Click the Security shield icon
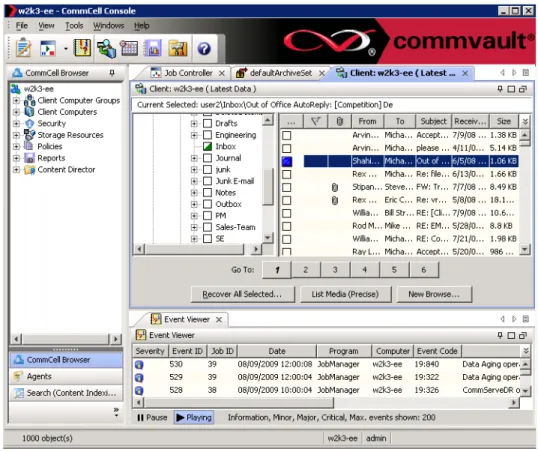Image resolution: width=538 pixels, height=452 pixels. pyautogui.click(x=30, y=123)
